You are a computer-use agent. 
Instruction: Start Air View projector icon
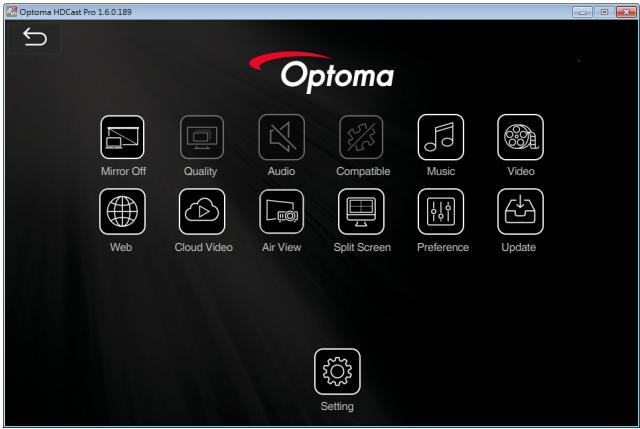(282, 211)
